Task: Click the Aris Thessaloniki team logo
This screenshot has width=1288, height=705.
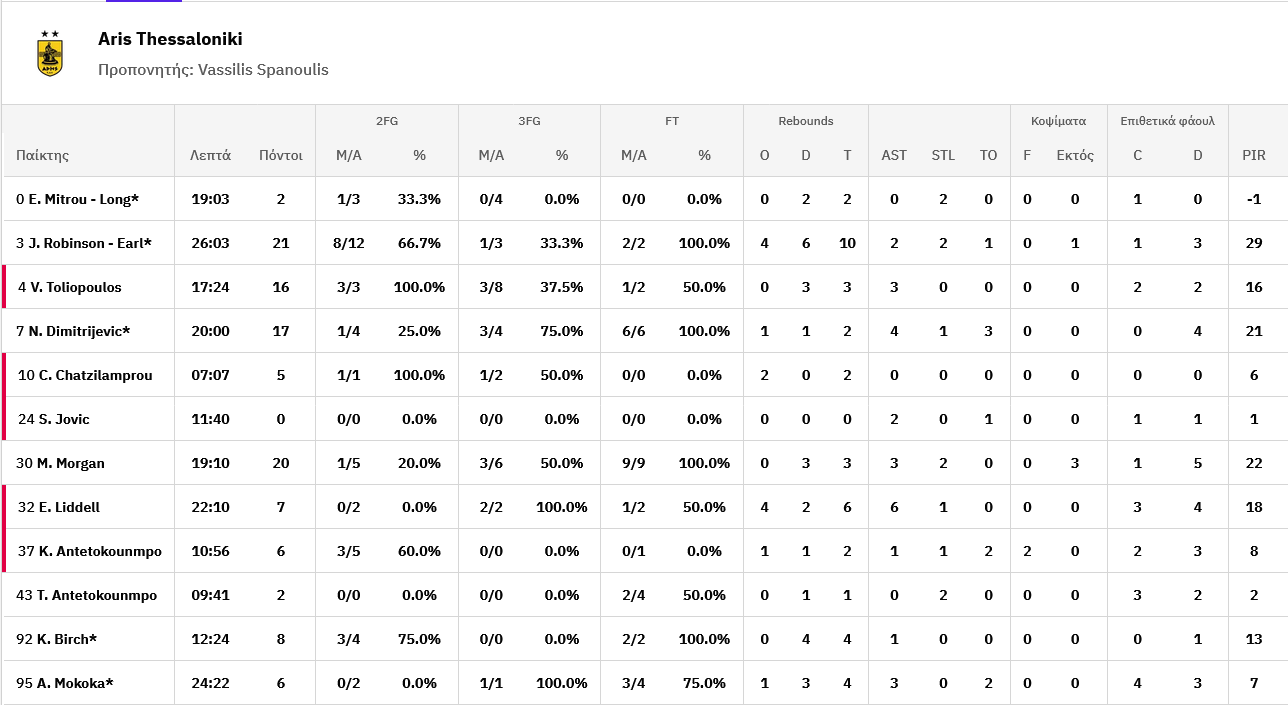Action: [50, 53]
